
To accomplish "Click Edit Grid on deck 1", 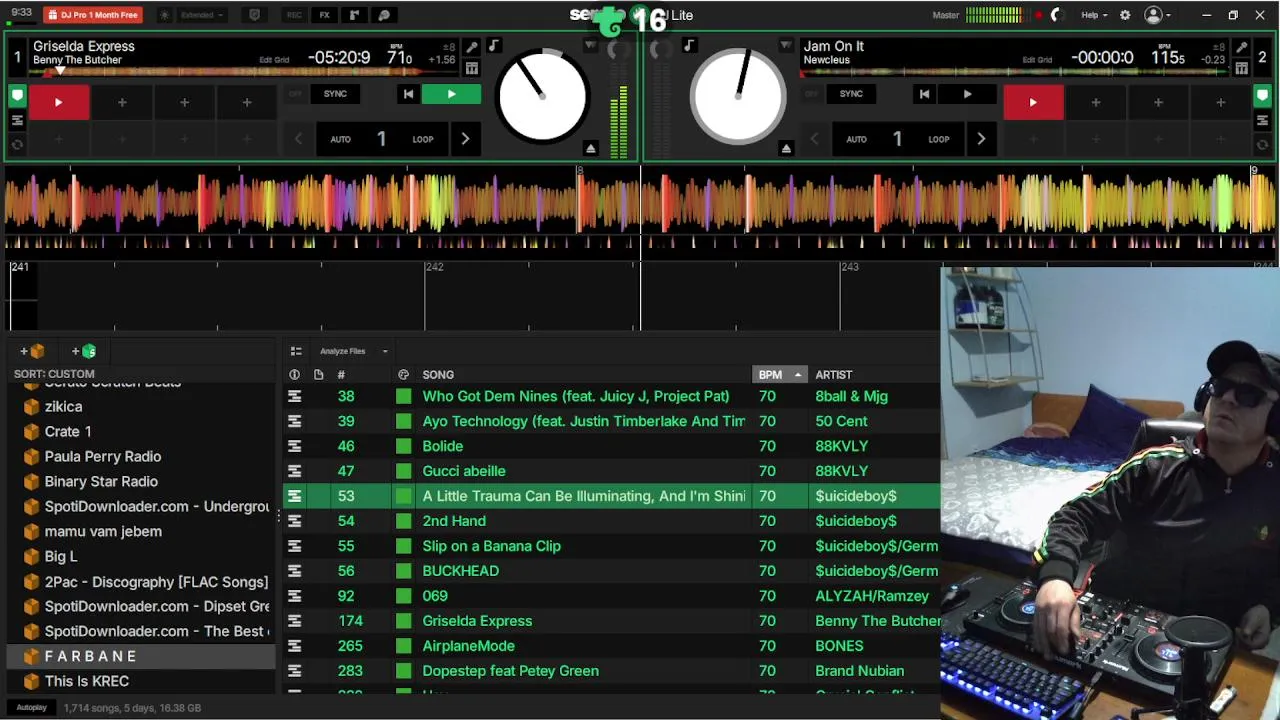I will click(274, 60).
